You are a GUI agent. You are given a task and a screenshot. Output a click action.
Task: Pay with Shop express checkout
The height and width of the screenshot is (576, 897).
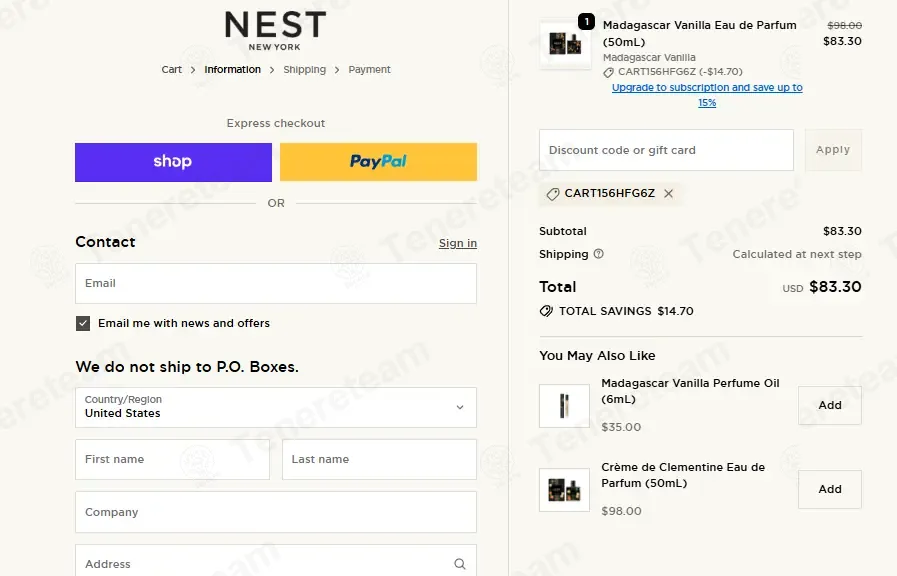pyautogui.click(x=173, y=162)
